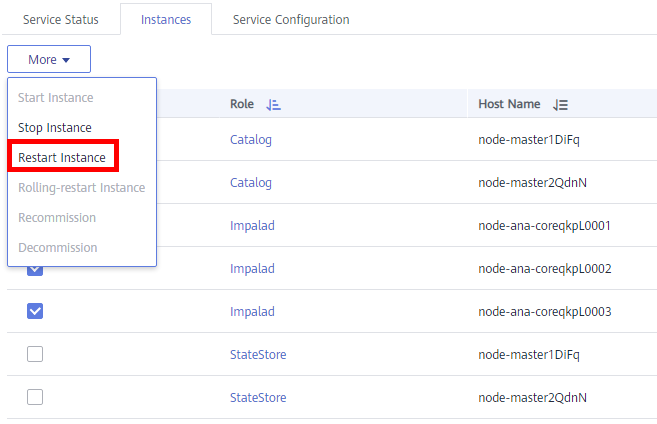Open the StateStore link for node-master2QdnN
The height and width of the screenshot is (424, 657).
[x=258, y=397]
